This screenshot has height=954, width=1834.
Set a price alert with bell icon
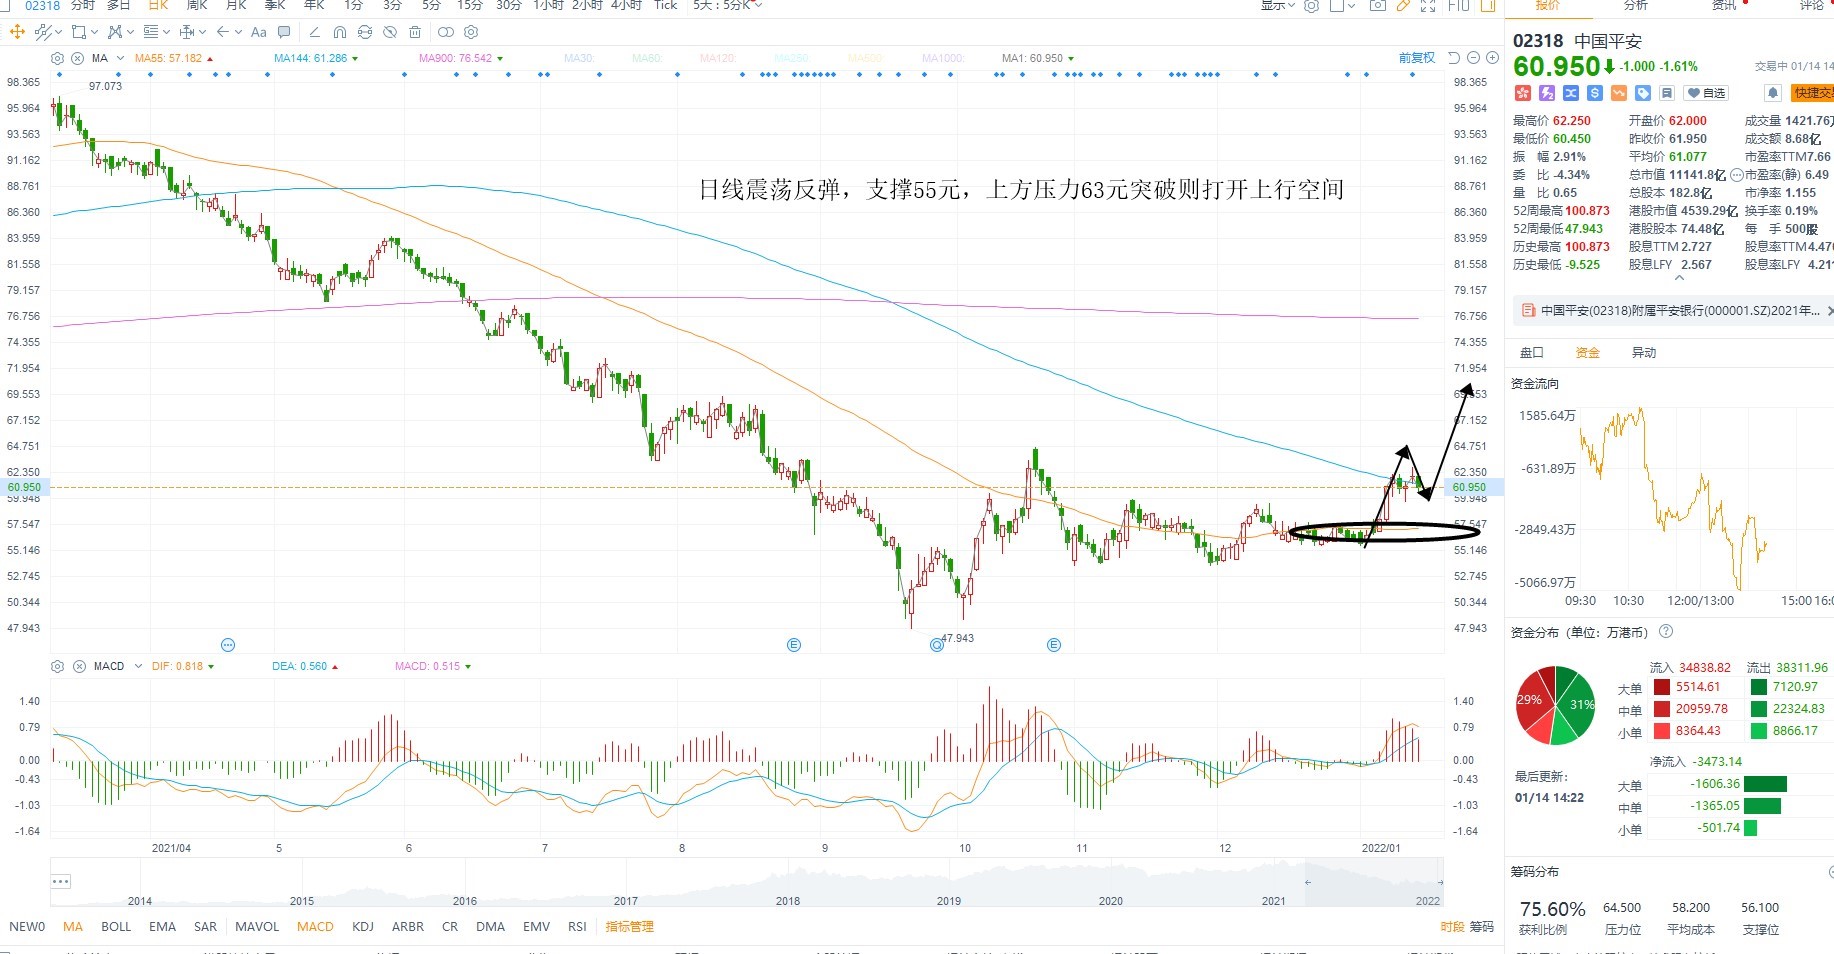click(x=1773, y=93)
